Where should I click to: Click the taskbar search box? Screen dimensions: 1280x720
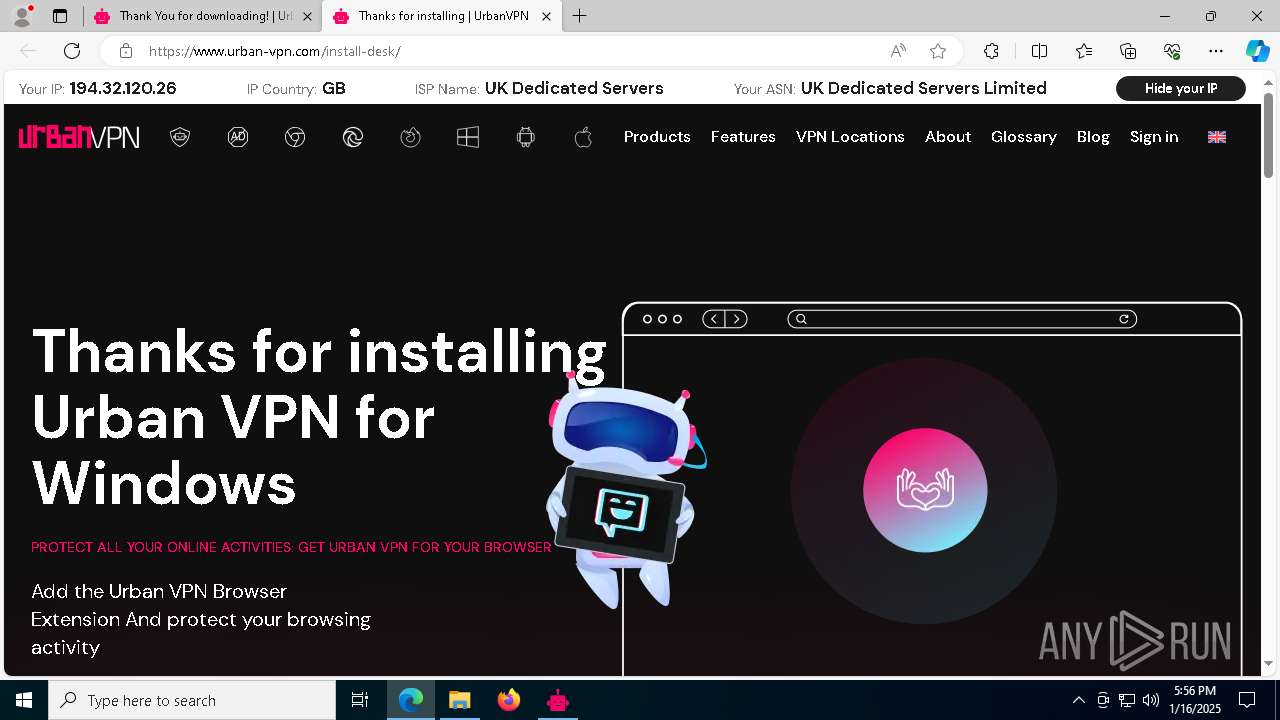click(x=192, y=700)
